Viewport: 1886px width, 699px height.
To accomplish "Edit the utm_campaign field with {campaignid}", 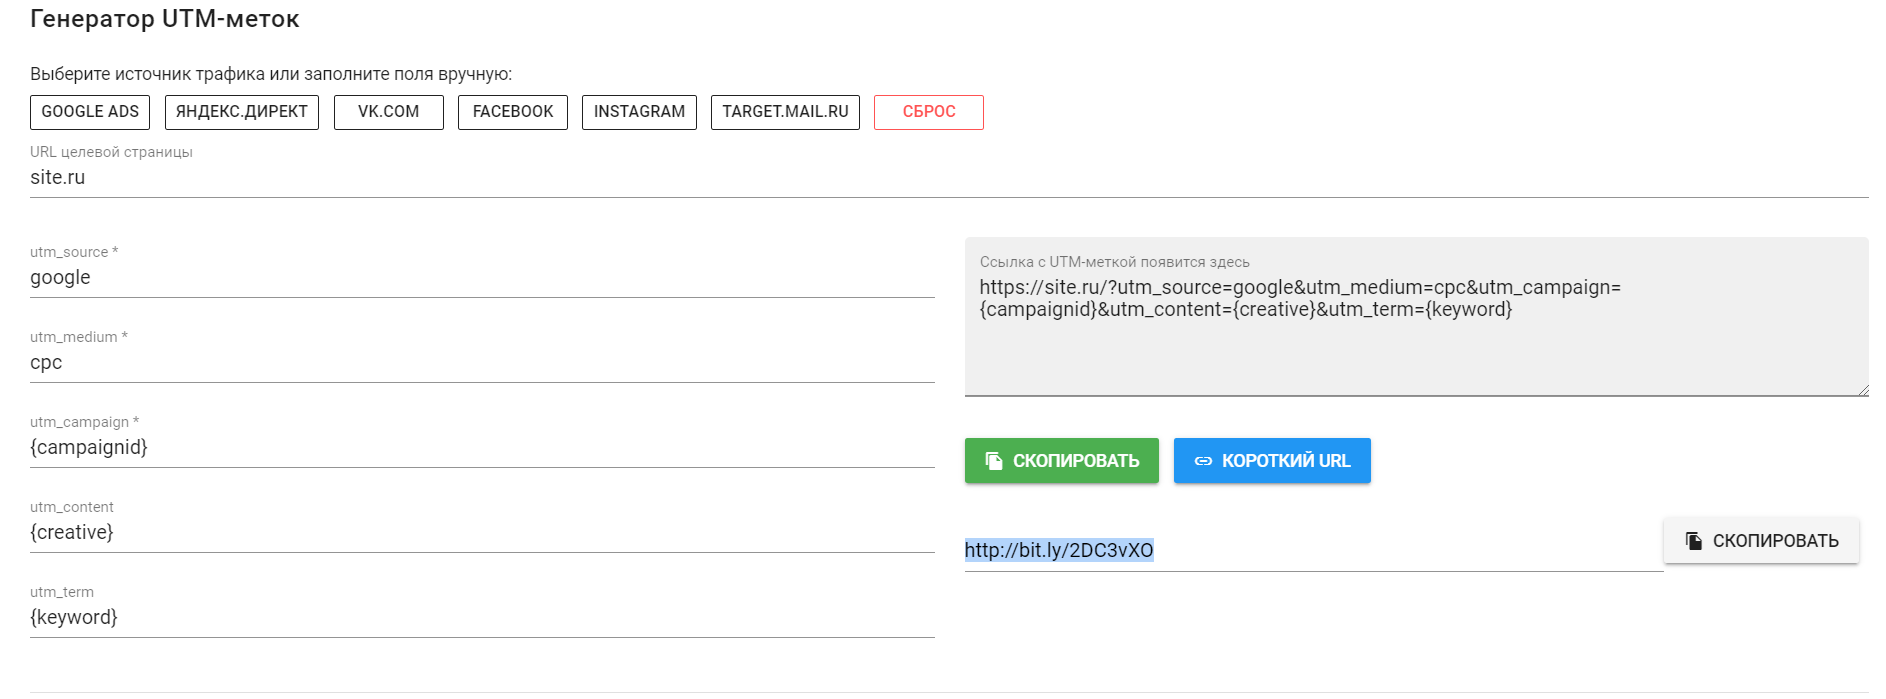I will (482, 448).
